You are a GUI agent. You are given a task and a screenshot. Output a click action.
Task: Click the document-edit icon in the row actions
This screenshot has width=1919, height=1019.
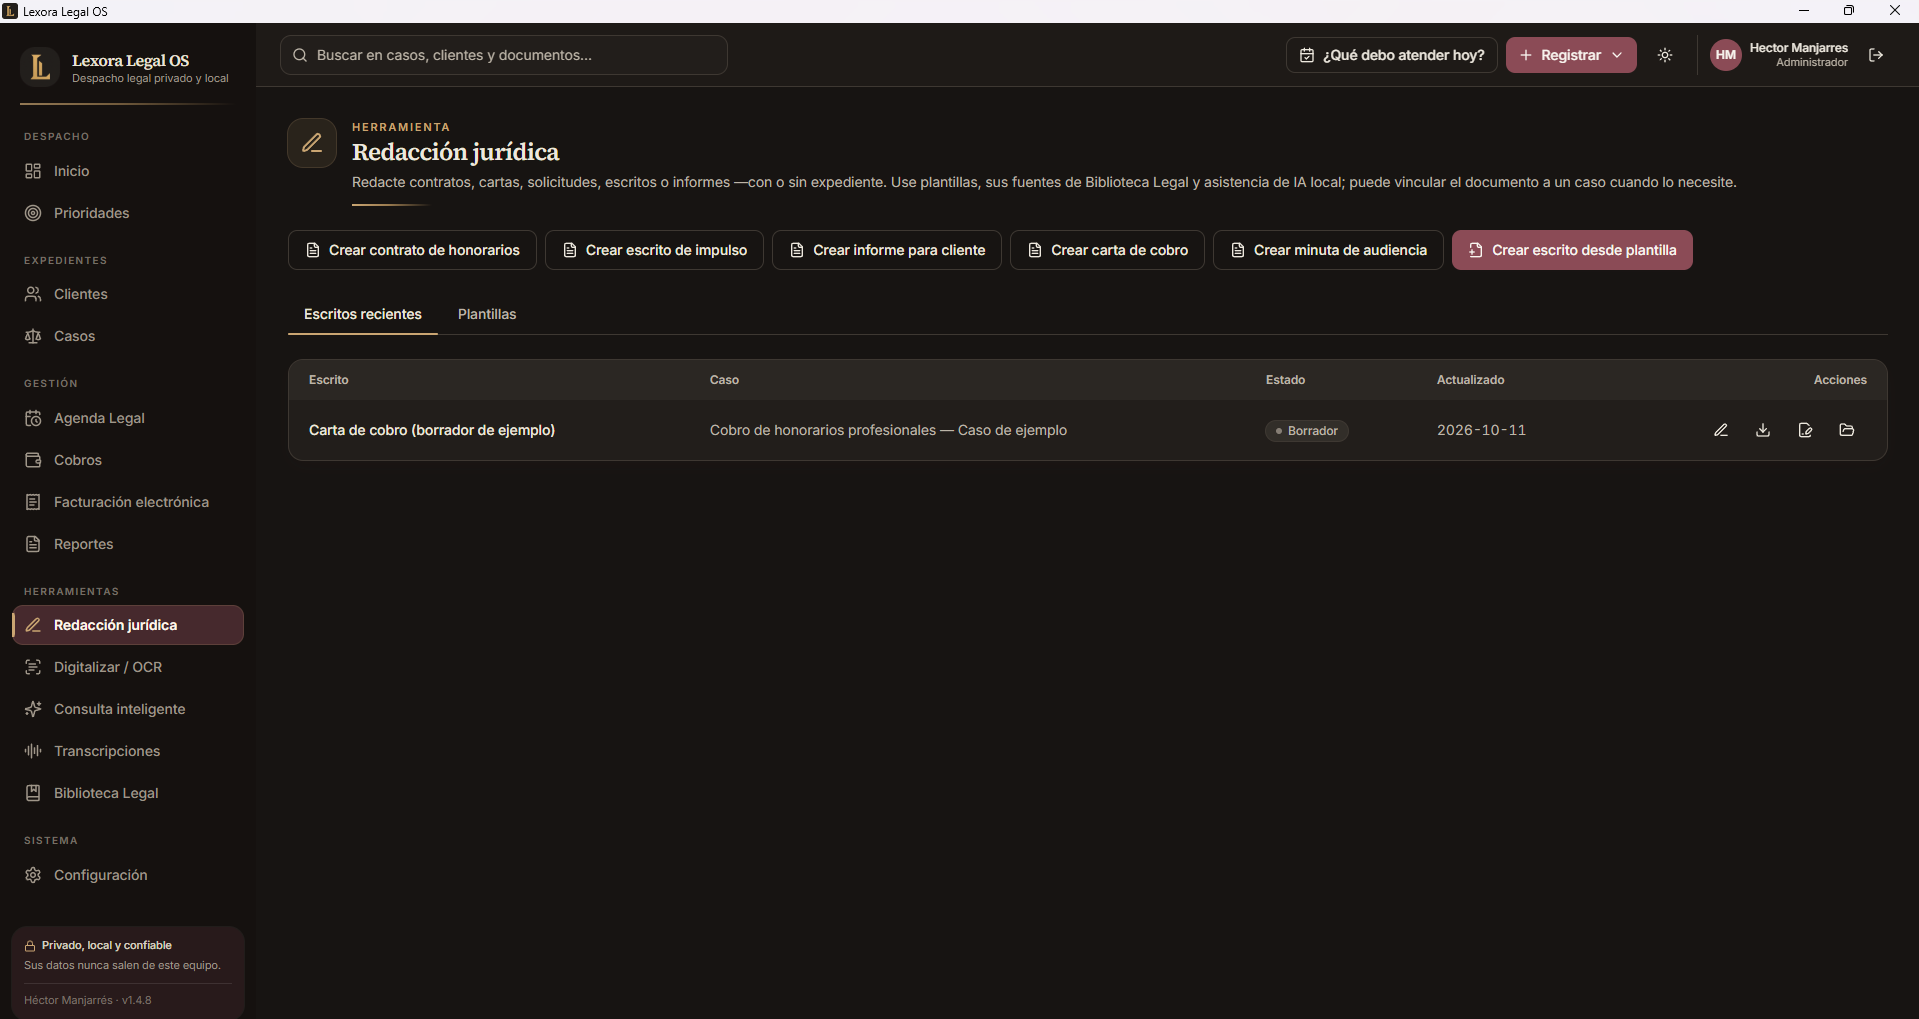pos(1805,430)
